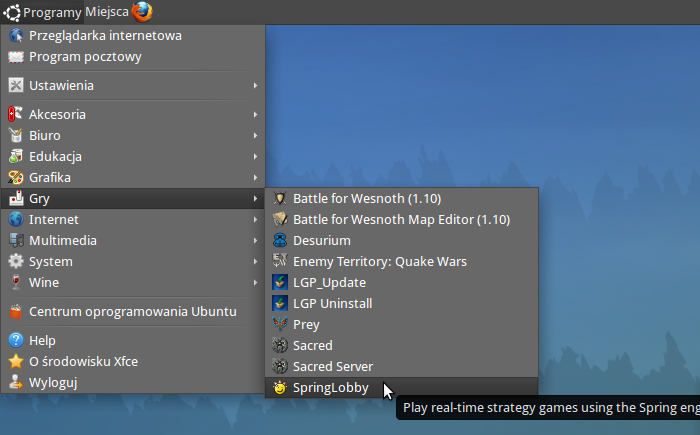The image size is (700, 435).
Task: Open Centrum oprogramowania Ubuntu entry
Action: pyautogui.click(x=133, y=311)
